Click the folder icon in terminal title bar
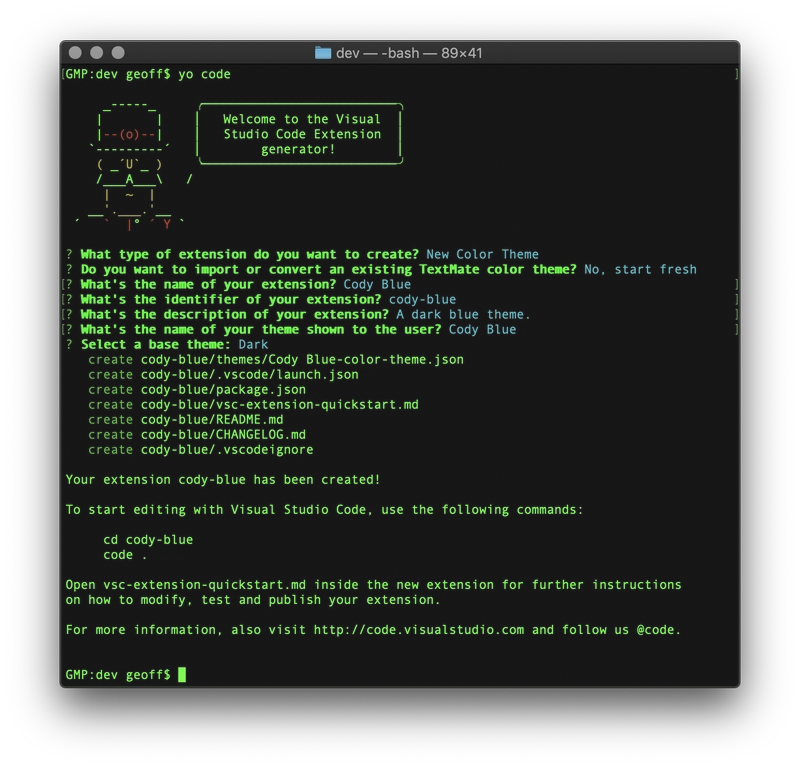Image resolution: width=800 pixels, height=767 pixels. [x=322, y=53]
